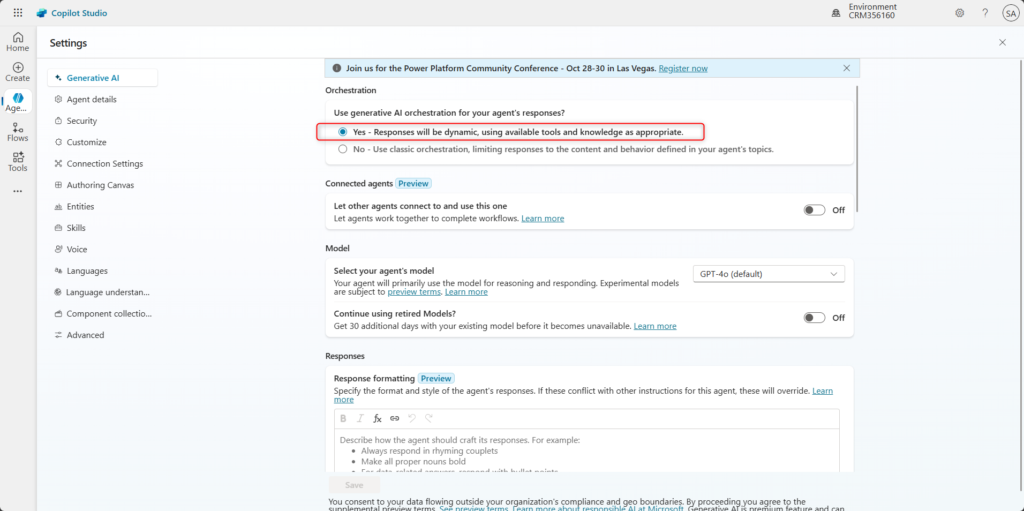
Task: Select Yes for generative AI orchestration
Action: pos(343,132)
